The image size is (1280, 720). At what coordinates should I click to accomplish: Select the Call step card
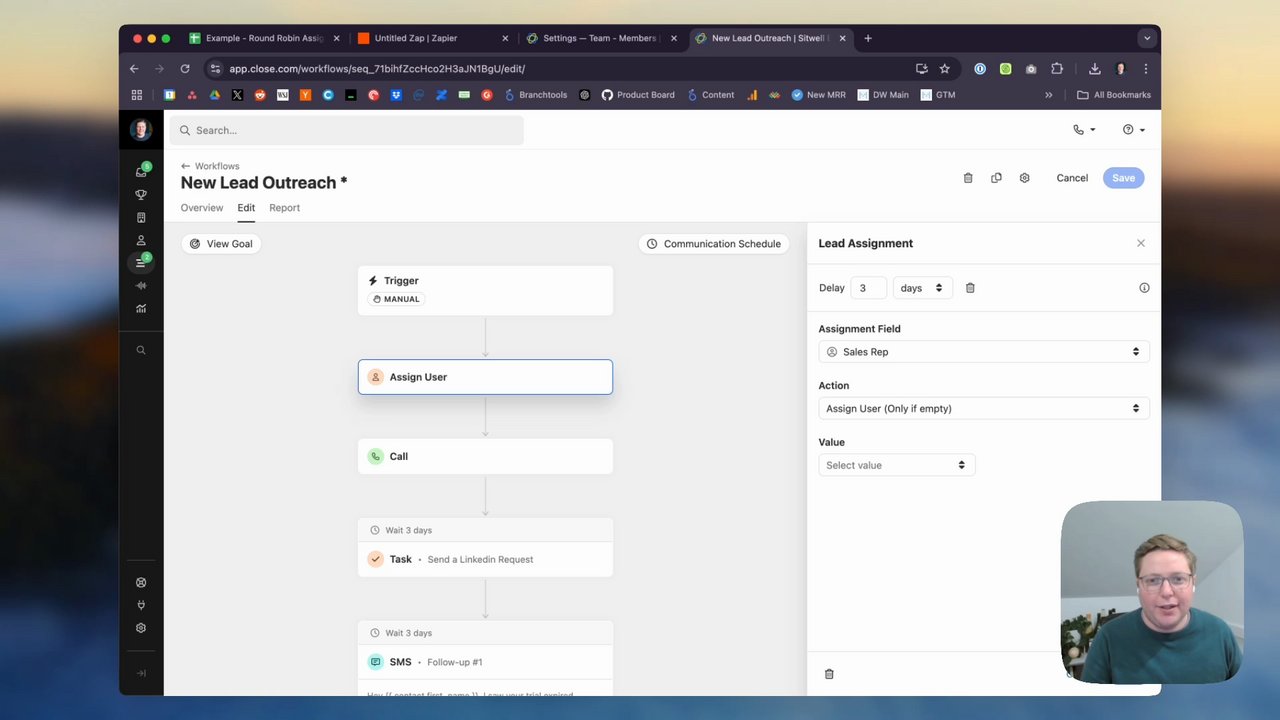[x=485, y=456]
